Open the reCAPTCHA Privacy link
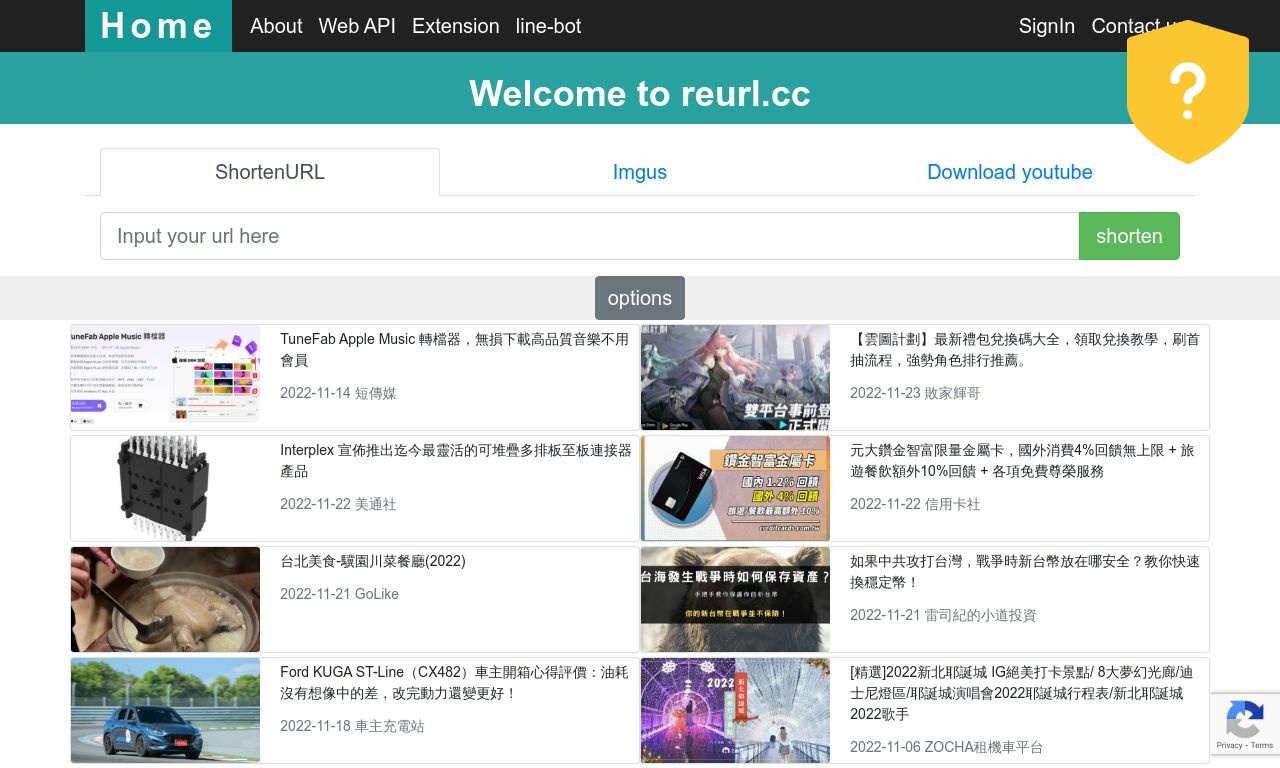This screenshot has height=768, width=1280. click(x=1229, y=746)
